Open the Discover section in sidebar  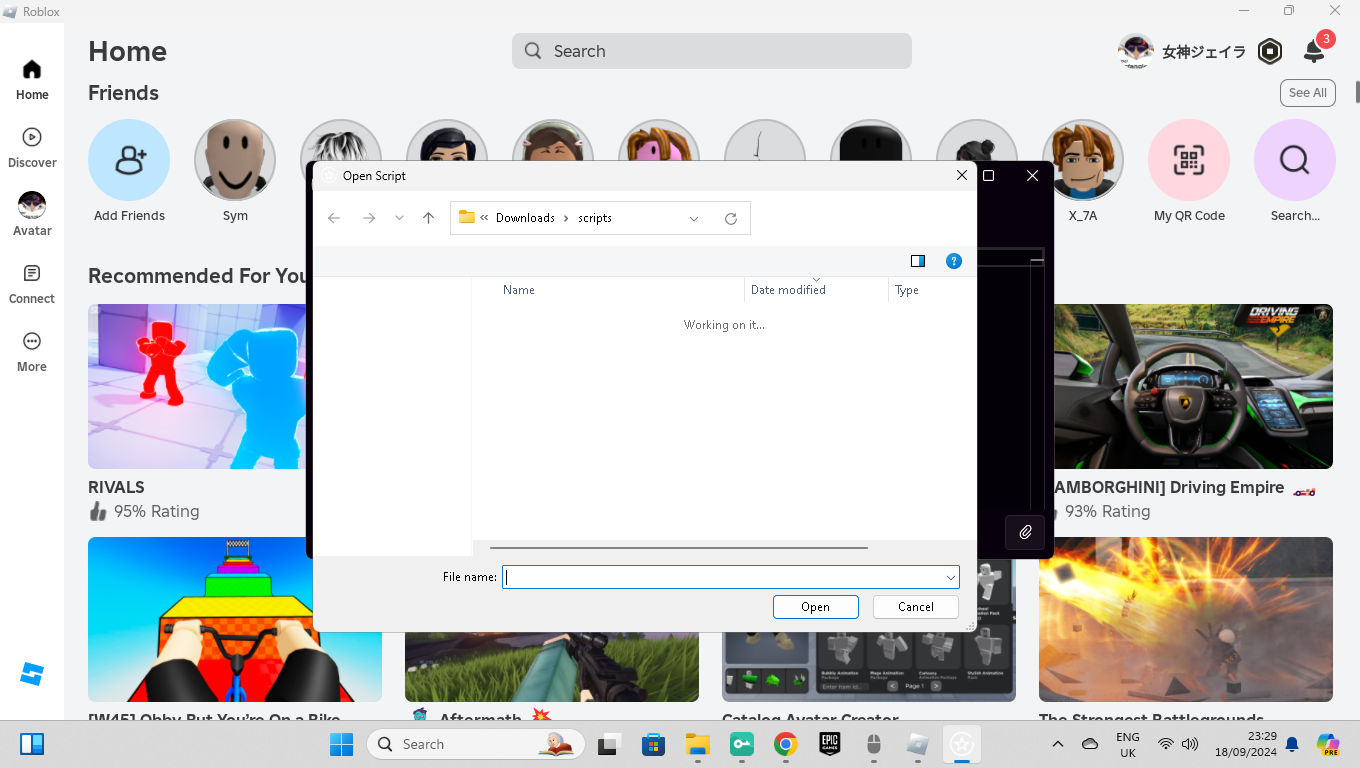32,148
